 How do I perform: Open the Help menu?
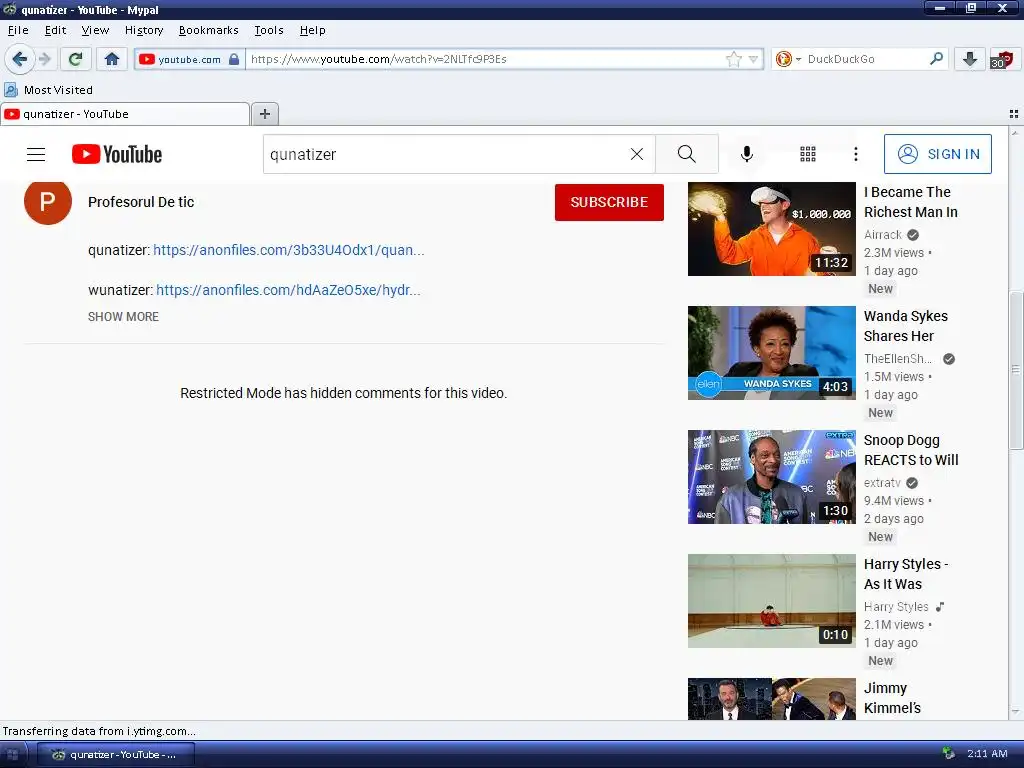point(312,30)
